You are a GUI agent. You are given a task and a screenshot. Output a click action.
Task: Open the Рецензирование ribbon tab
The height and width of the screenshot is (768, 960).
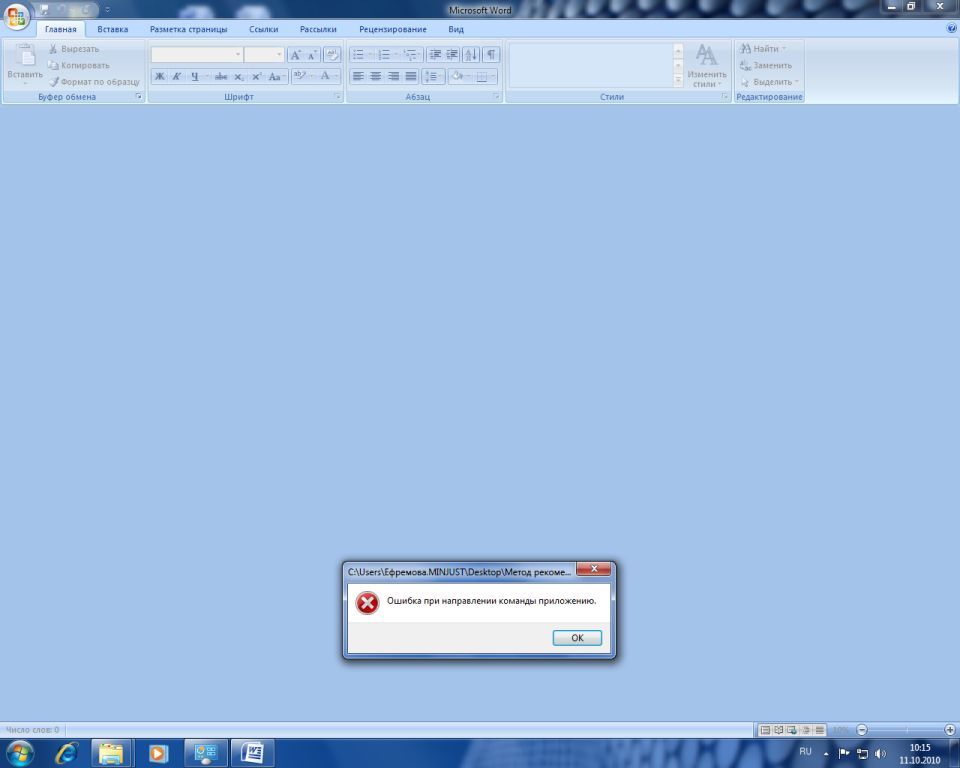tap(392, 29)
